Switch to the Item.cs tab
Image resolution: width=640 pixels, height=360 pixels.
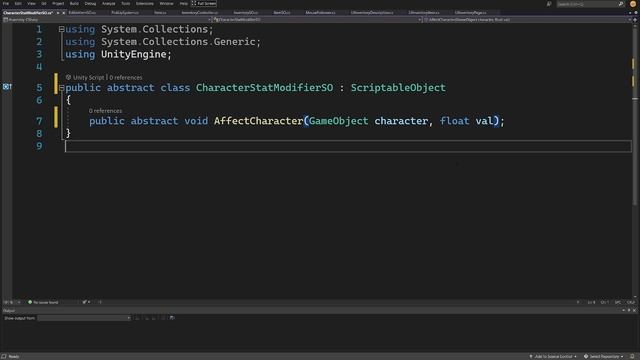point(160,13)
